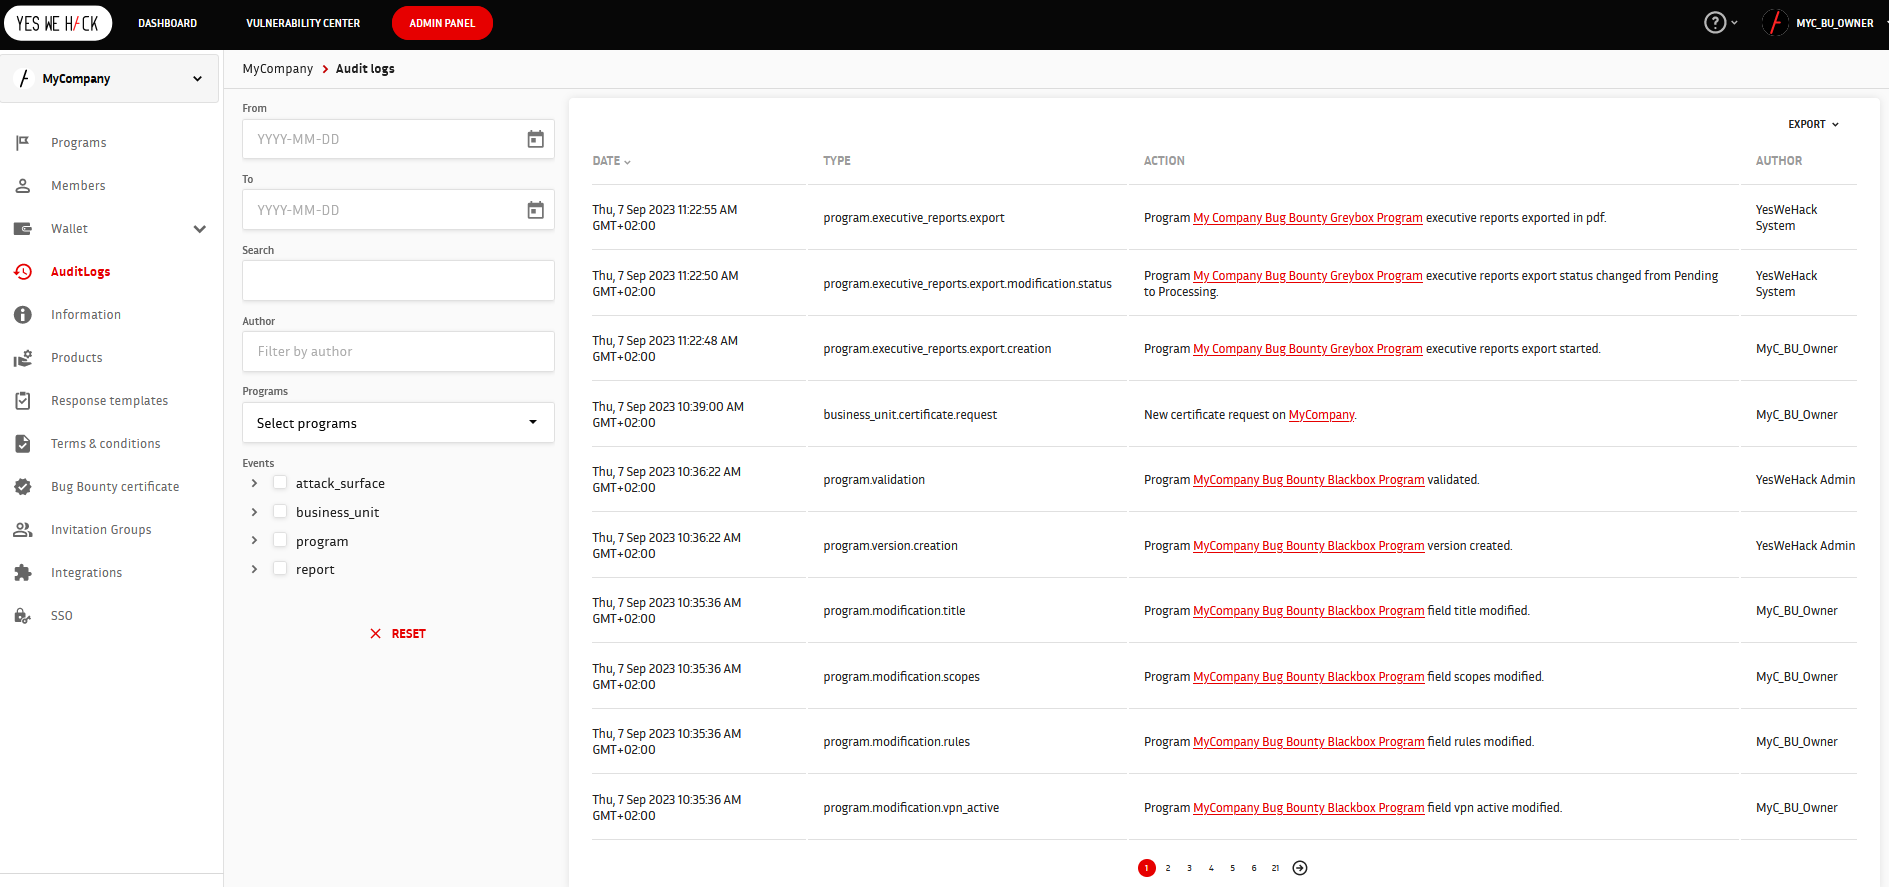
Task: Open the help question mark icon
Action: 1715,23
